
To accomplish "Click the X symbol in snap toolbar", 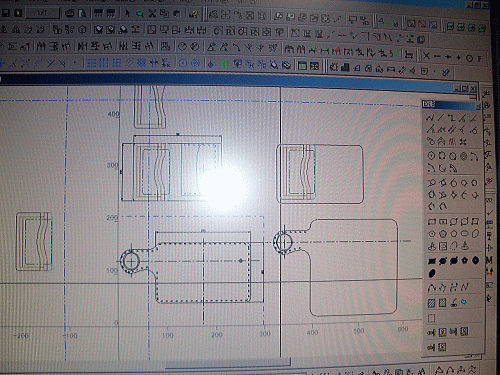I will coord(426,56).
